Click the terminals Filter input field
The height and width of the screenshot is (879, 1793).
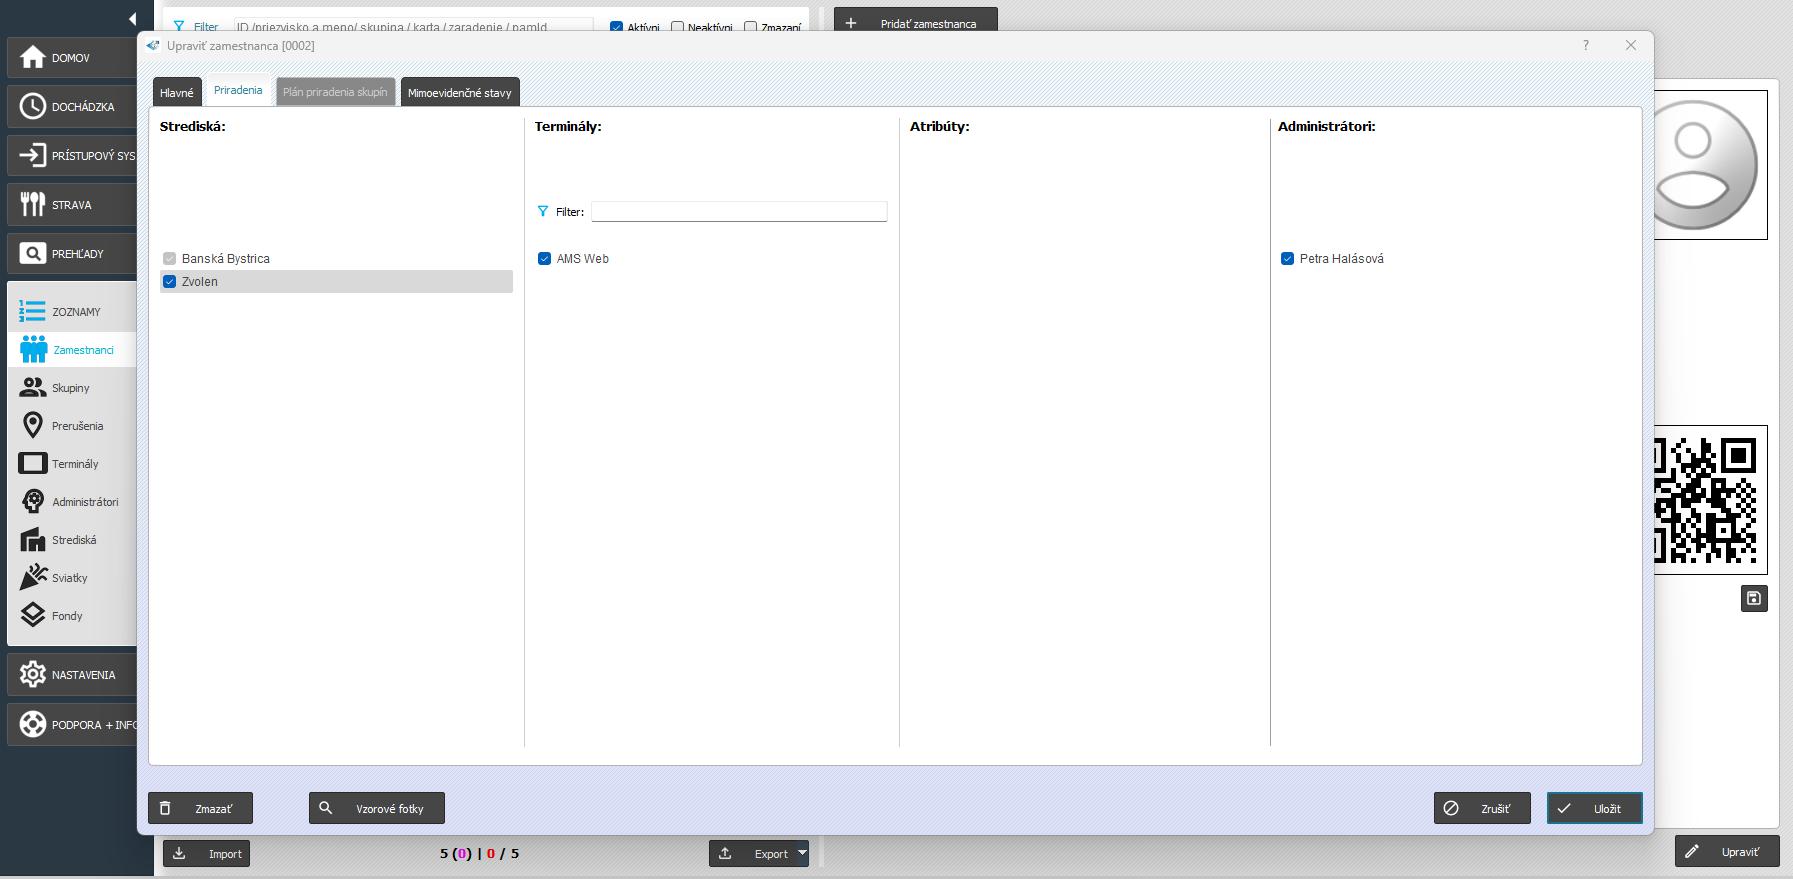(x=738, y=212)
